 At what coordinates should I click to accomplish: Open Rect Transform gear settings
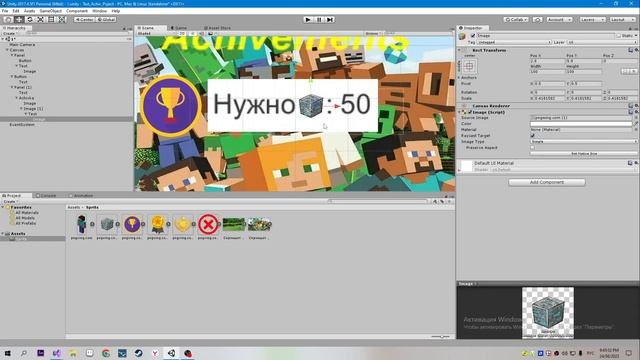point(636,50)
